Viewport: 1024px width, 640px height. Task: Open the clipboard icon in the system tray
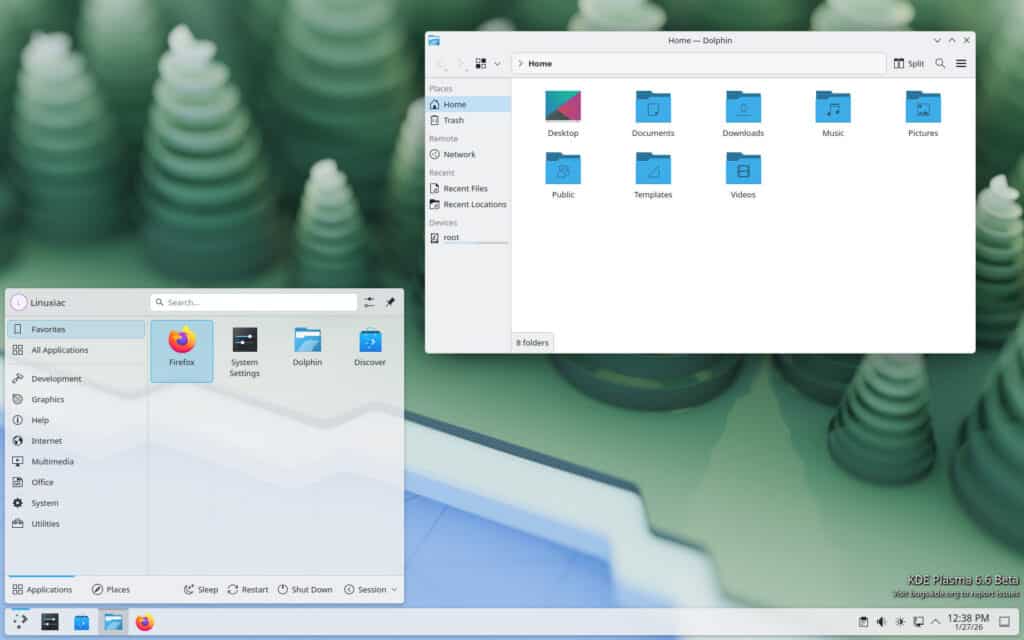864,621
